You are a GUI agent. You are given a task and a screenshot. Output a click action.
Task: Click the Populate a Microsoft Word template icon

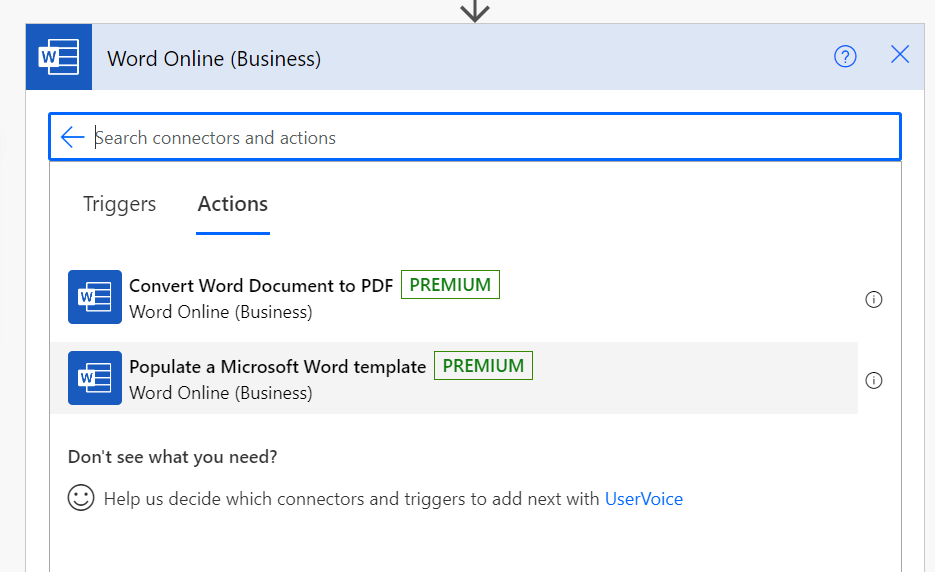[x=95, y=378]
